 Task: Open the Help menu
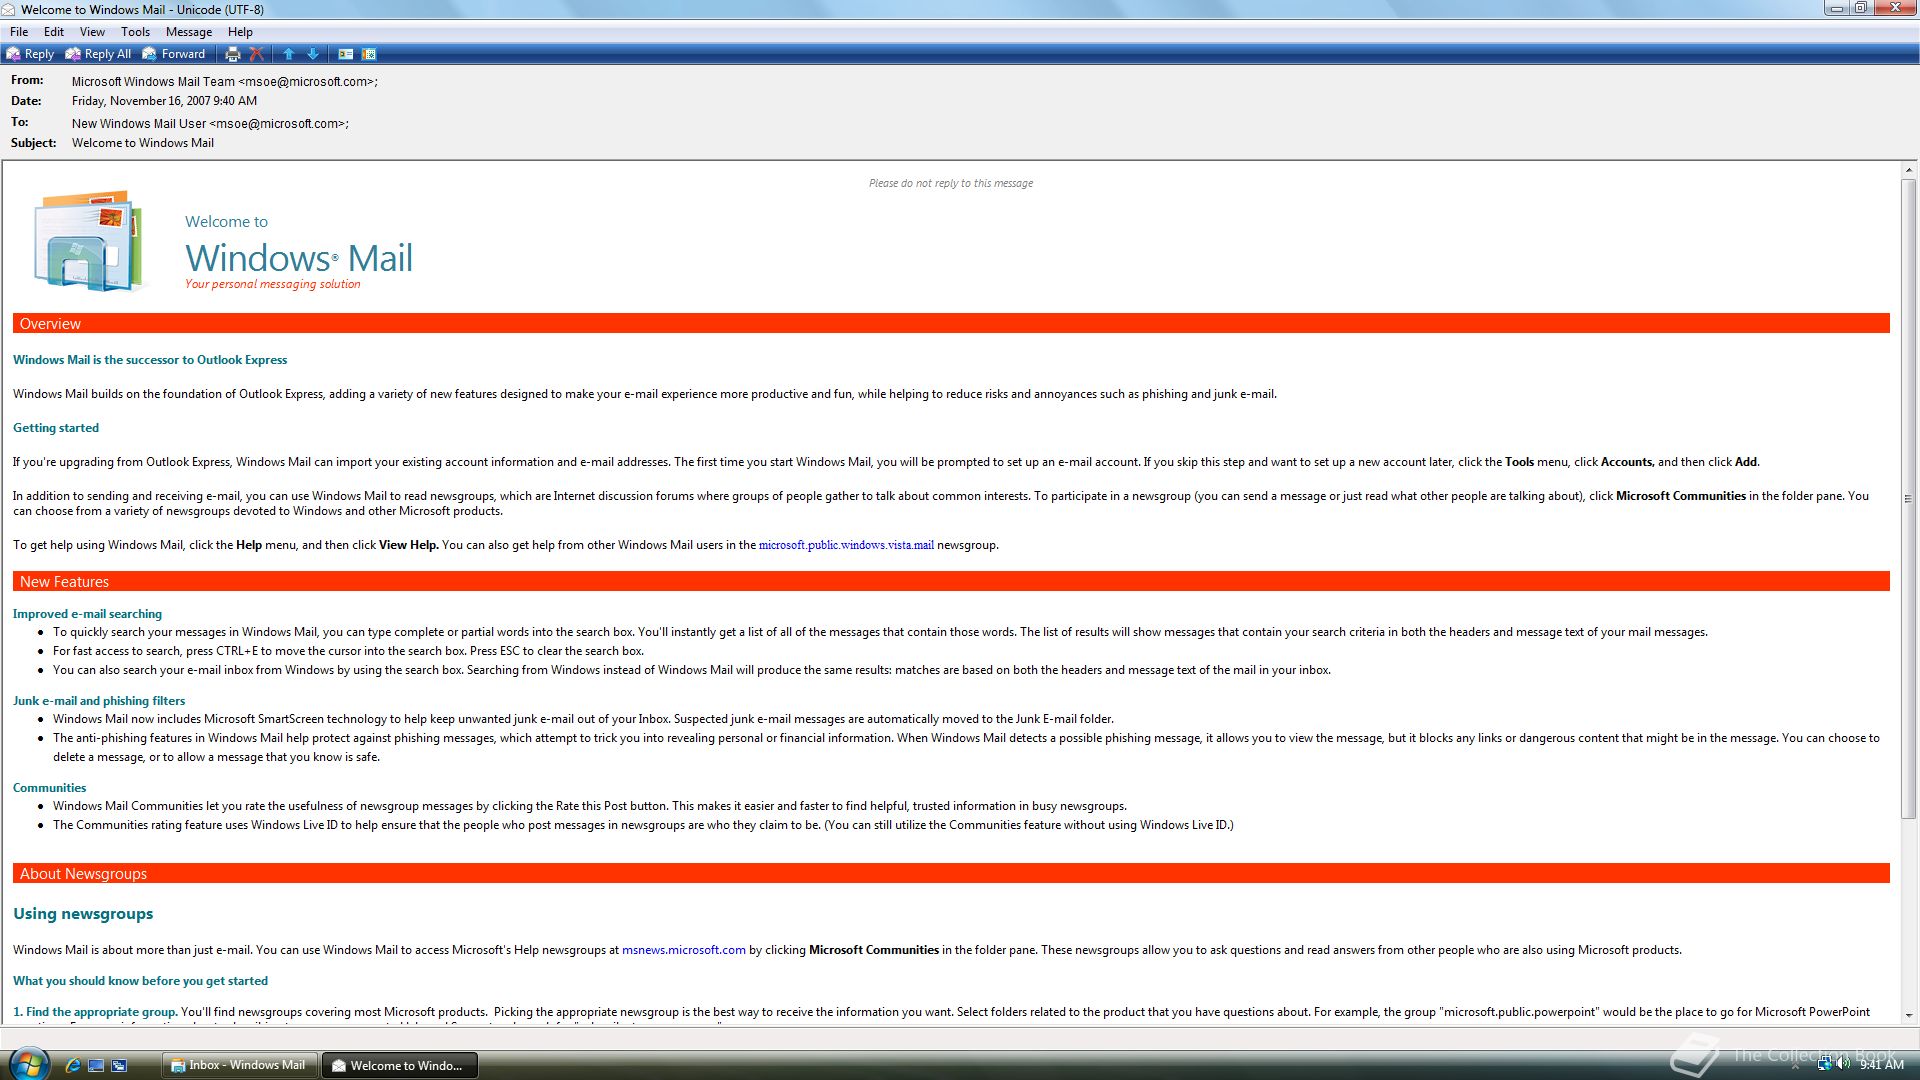tap(240, 32)
